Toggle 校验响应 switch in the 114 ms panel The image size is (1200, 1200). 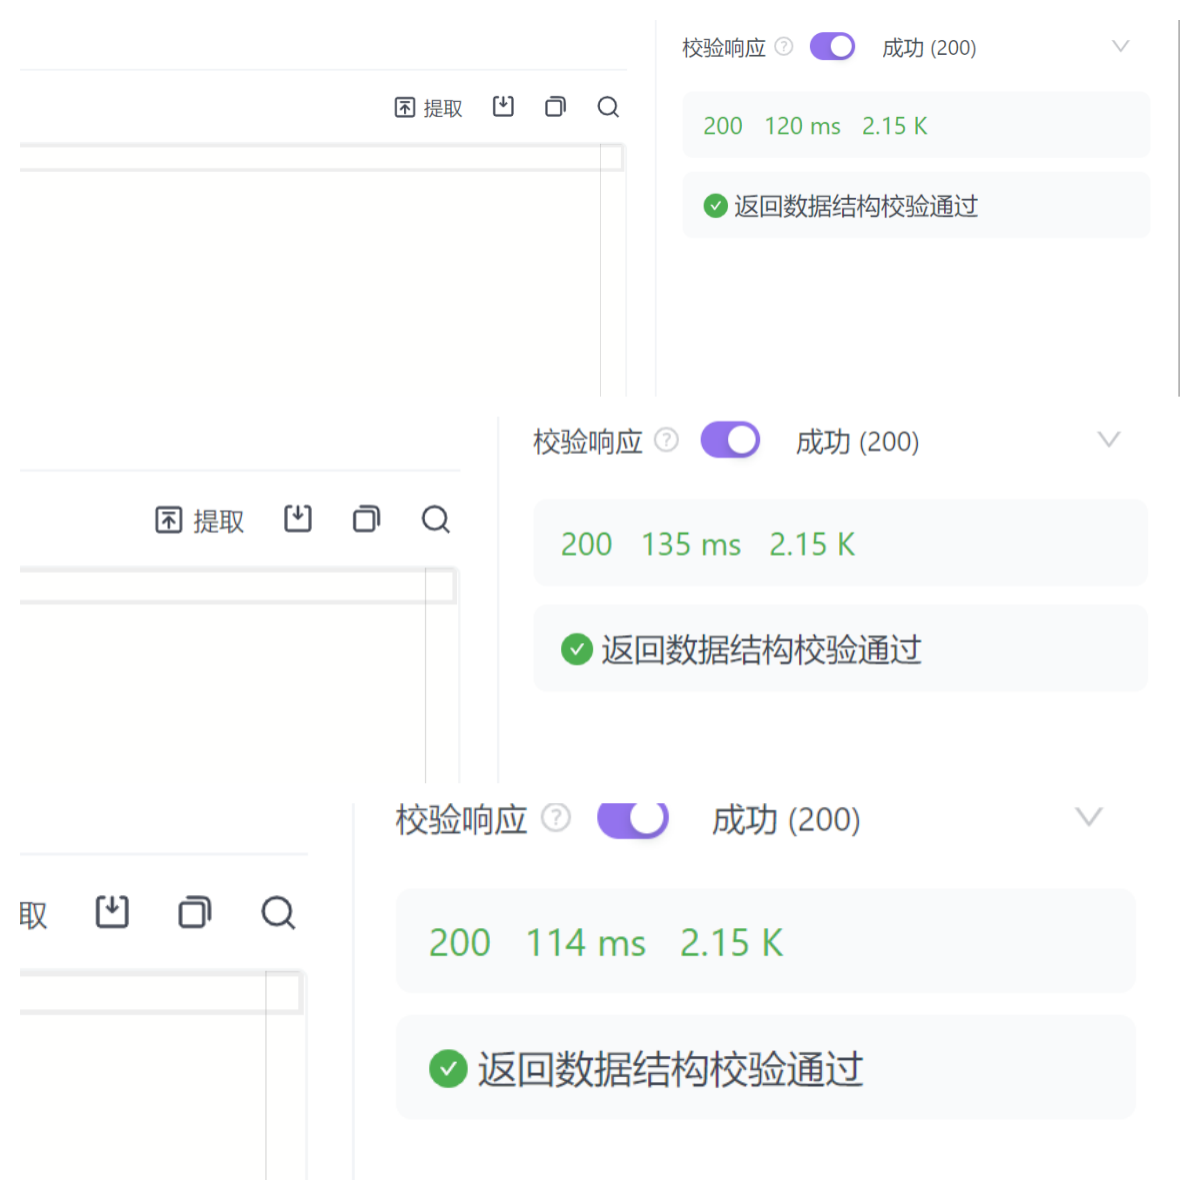pos(633,819)
